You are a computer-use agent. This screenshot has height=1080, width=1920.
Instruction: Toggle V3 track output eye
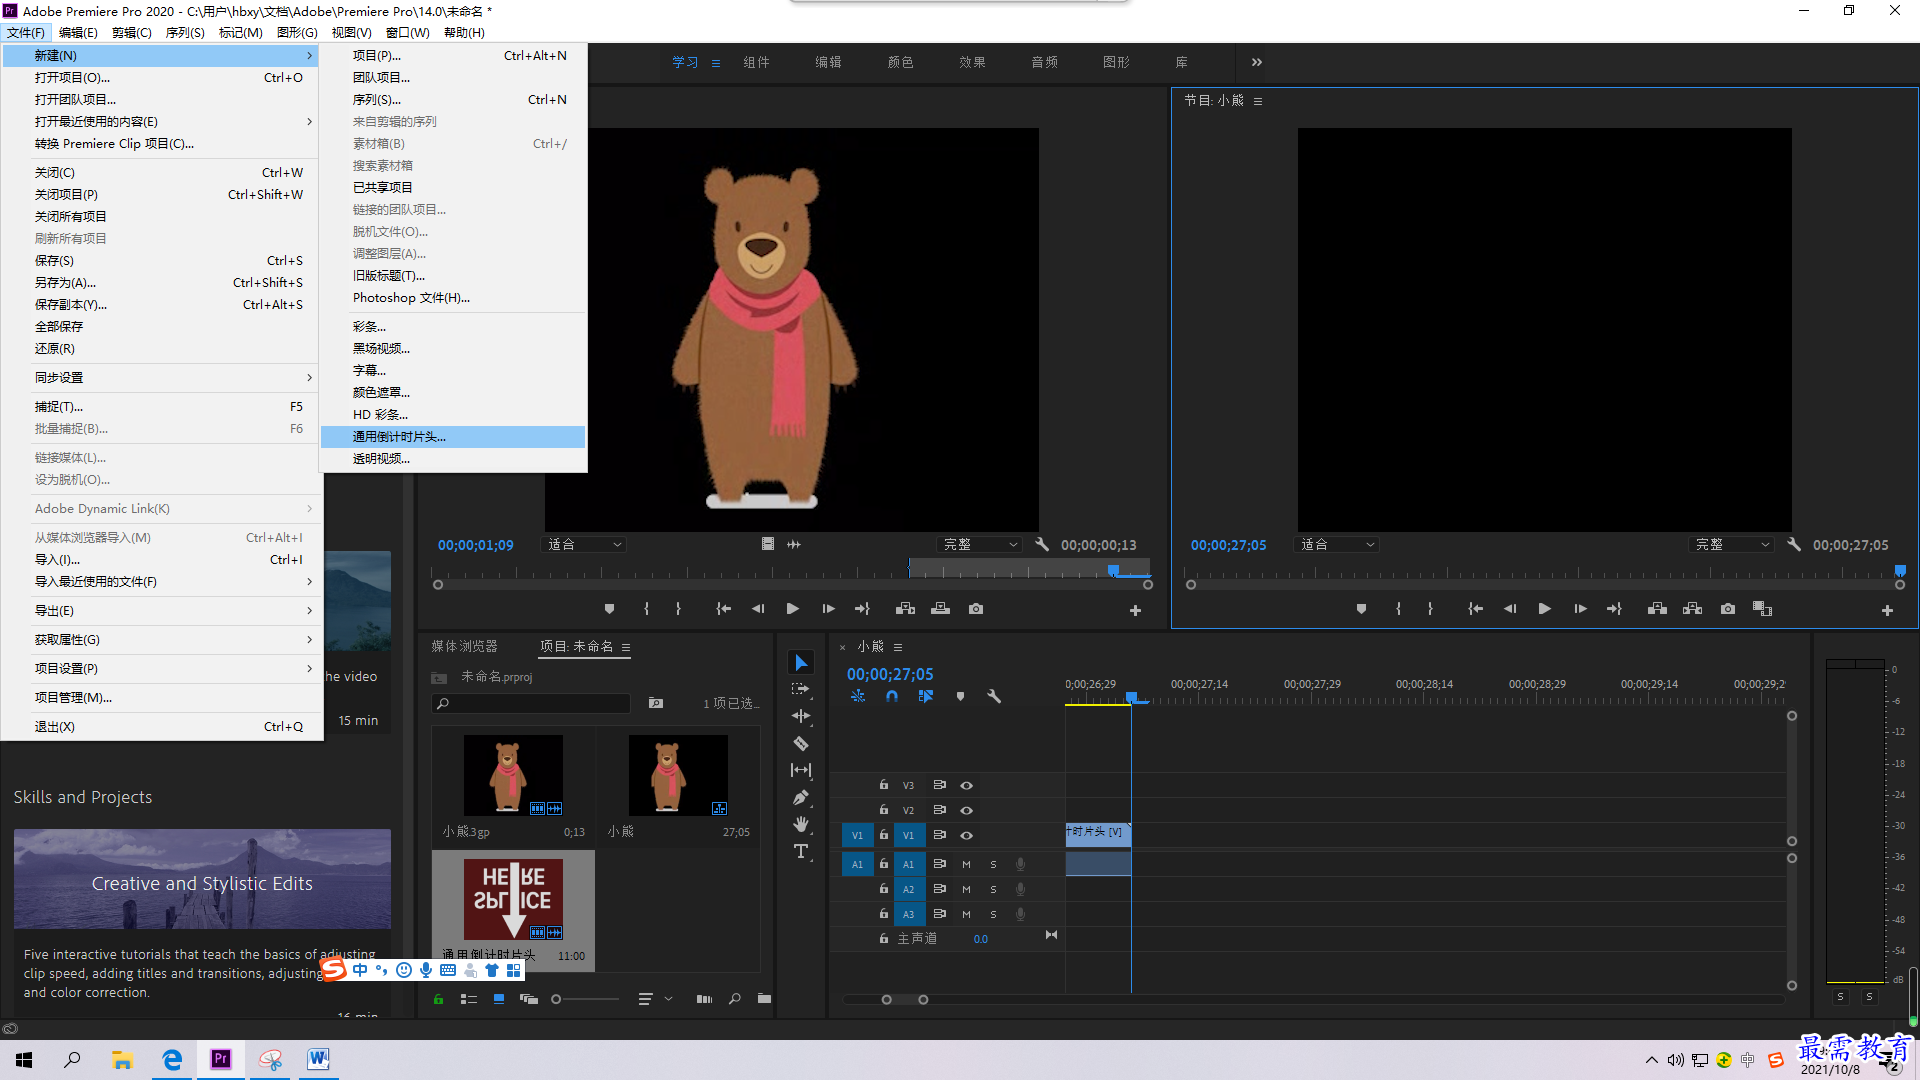(967, 786)
